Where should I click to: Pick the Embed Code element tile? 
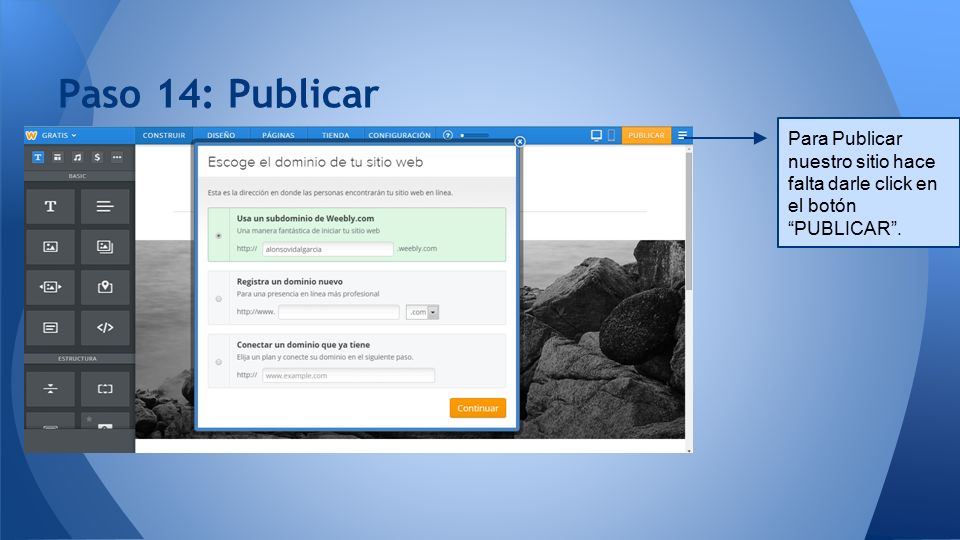pyautogui.click(x=105, y=328)
